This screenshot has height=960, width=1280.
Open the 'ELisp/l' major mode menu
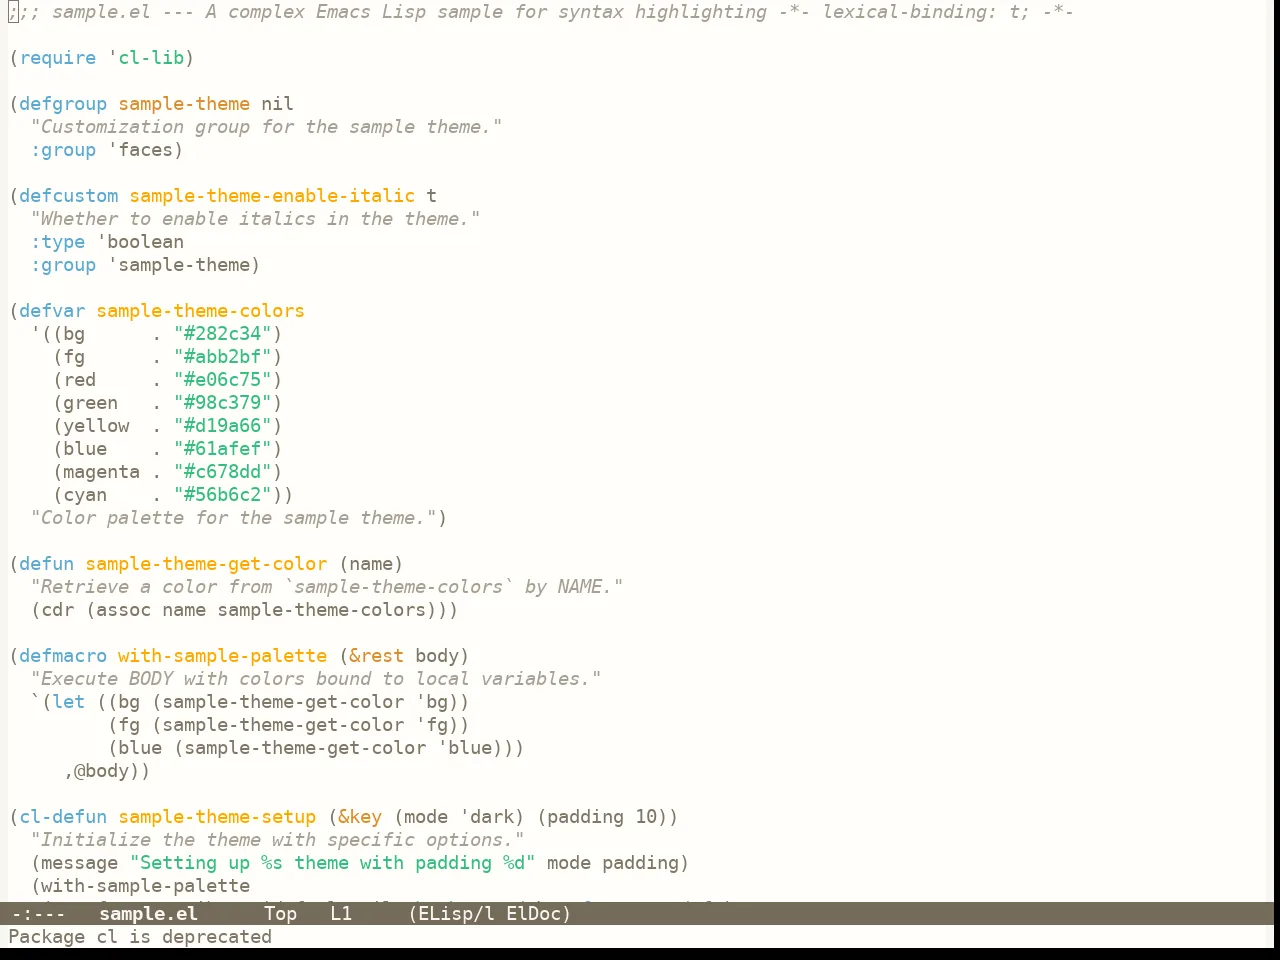pyautogui.click(x=458, y=913)
